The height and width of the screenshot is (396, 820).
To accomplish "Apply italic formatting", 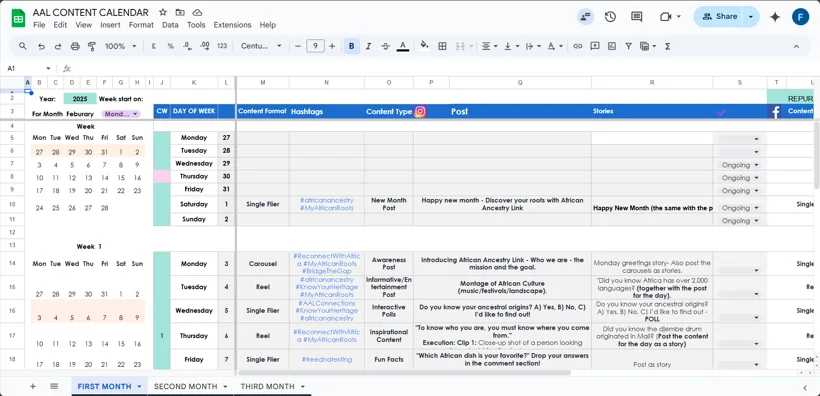I will (x=368, y=46).
